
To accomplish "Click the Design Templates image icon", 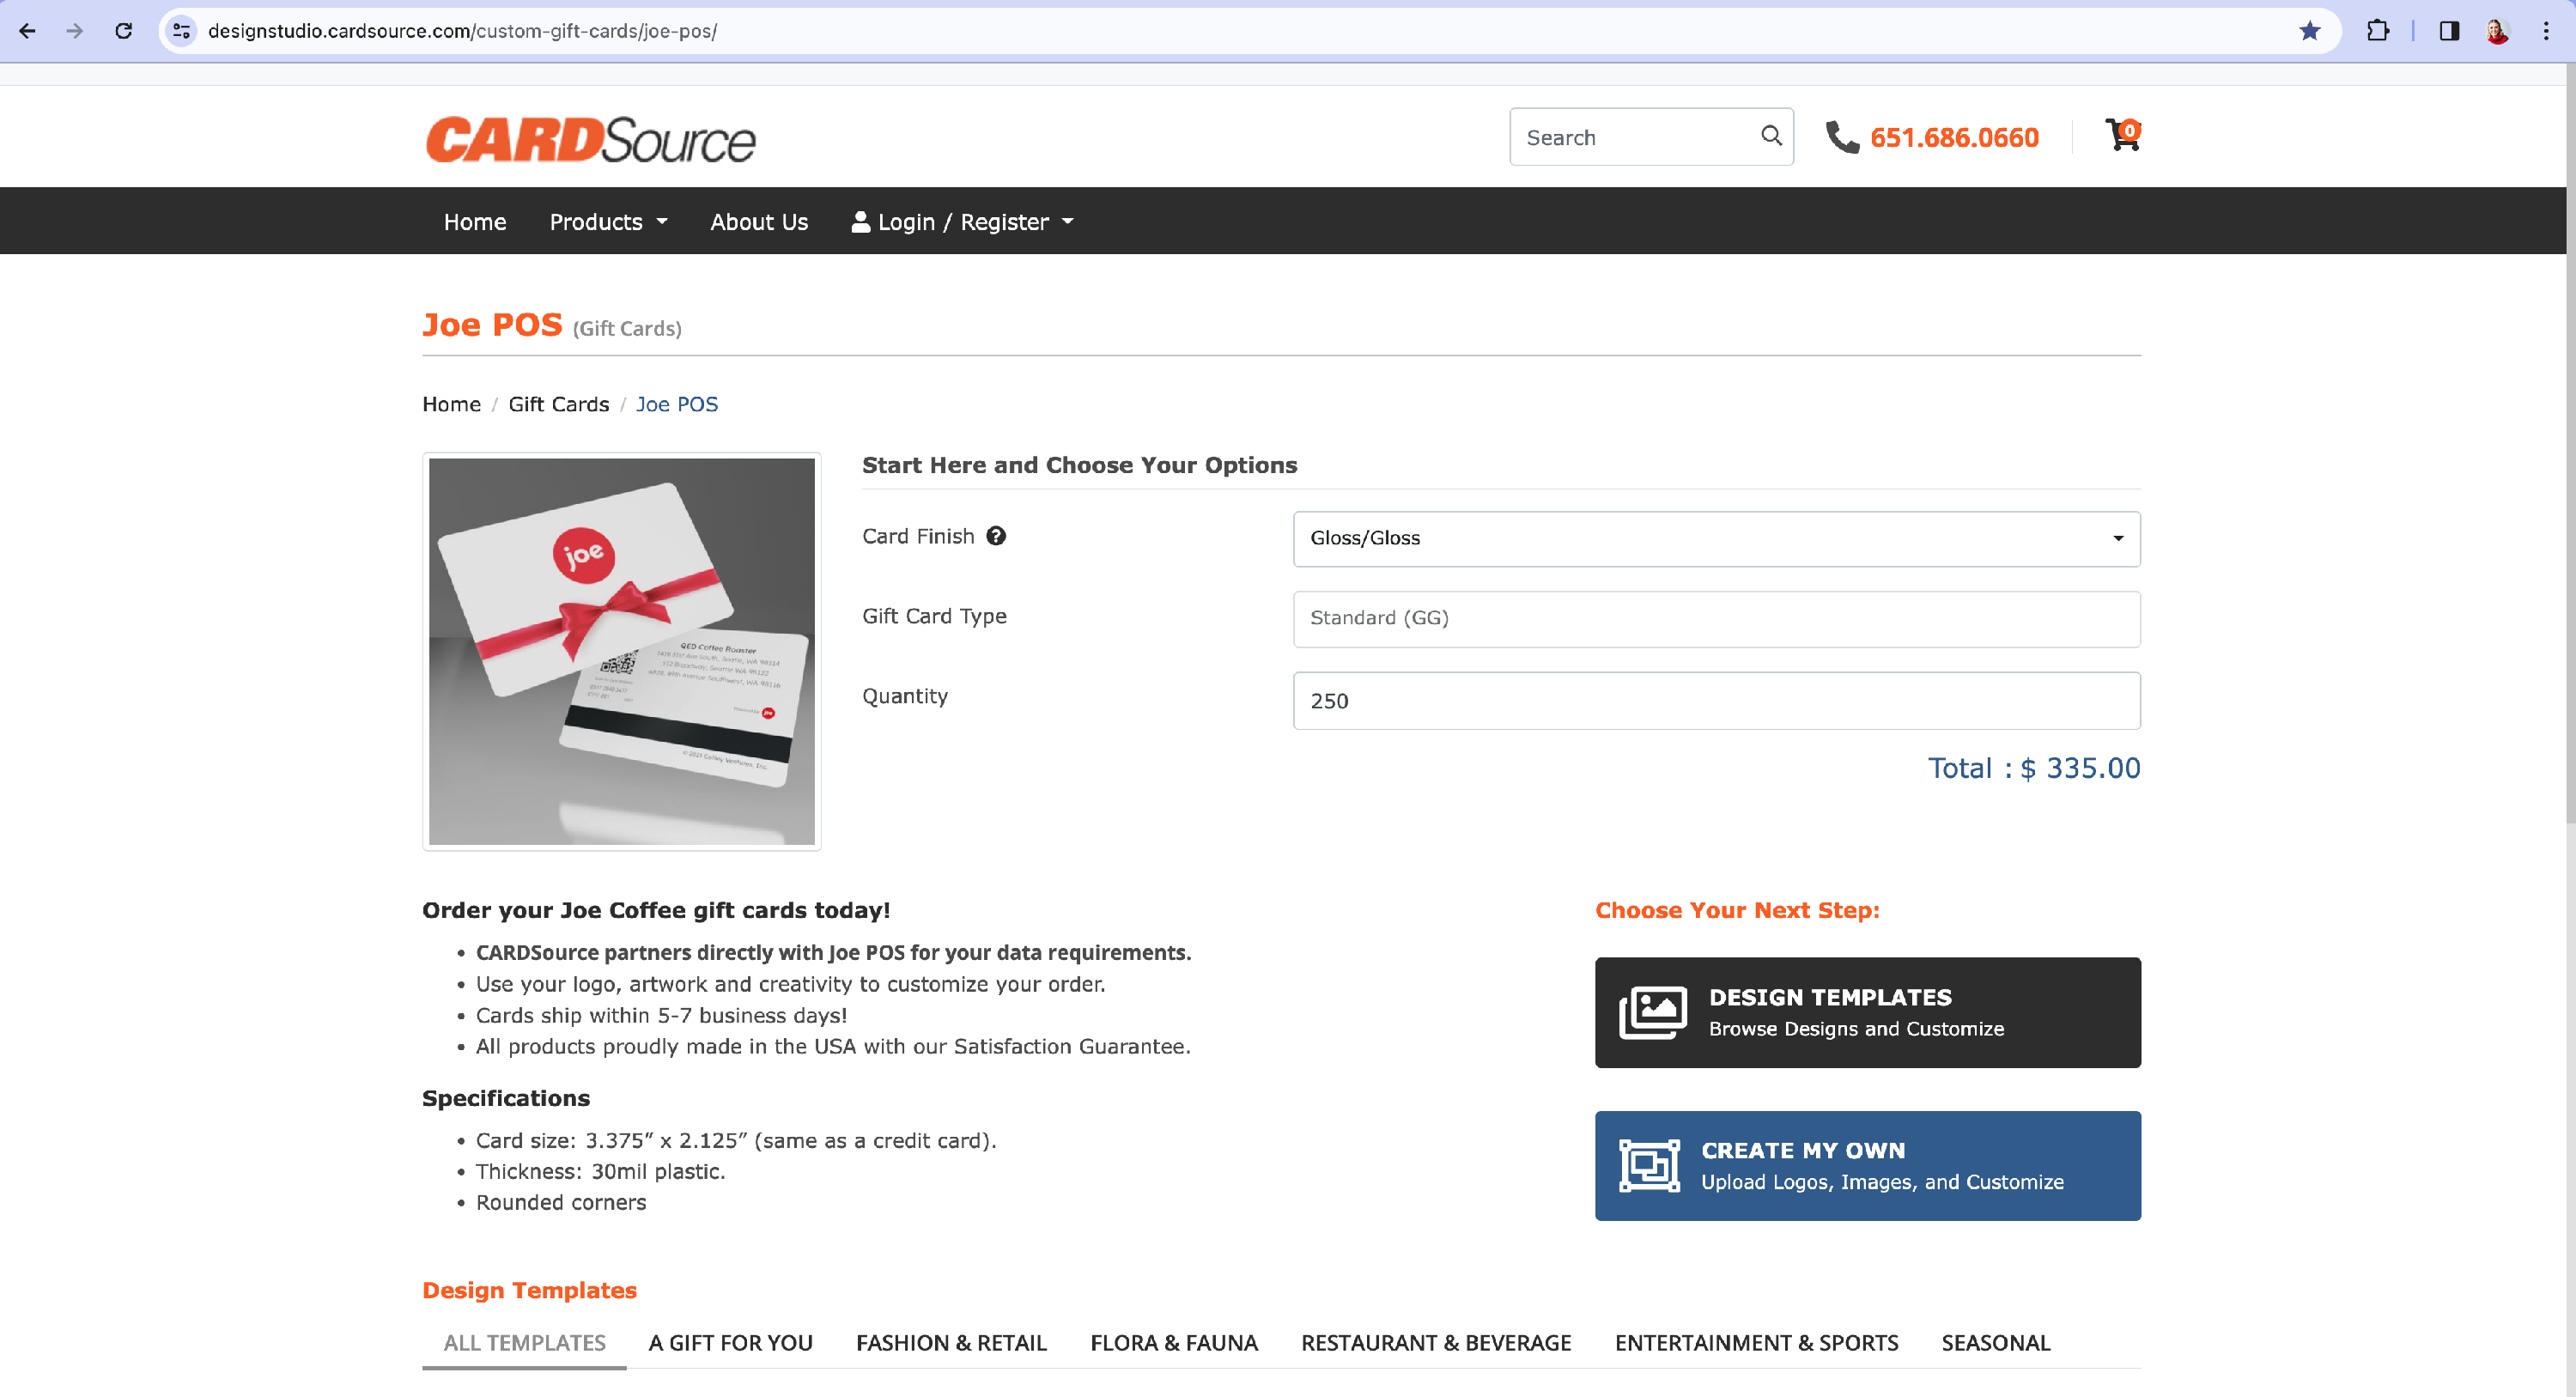I will point(1652,1012).
